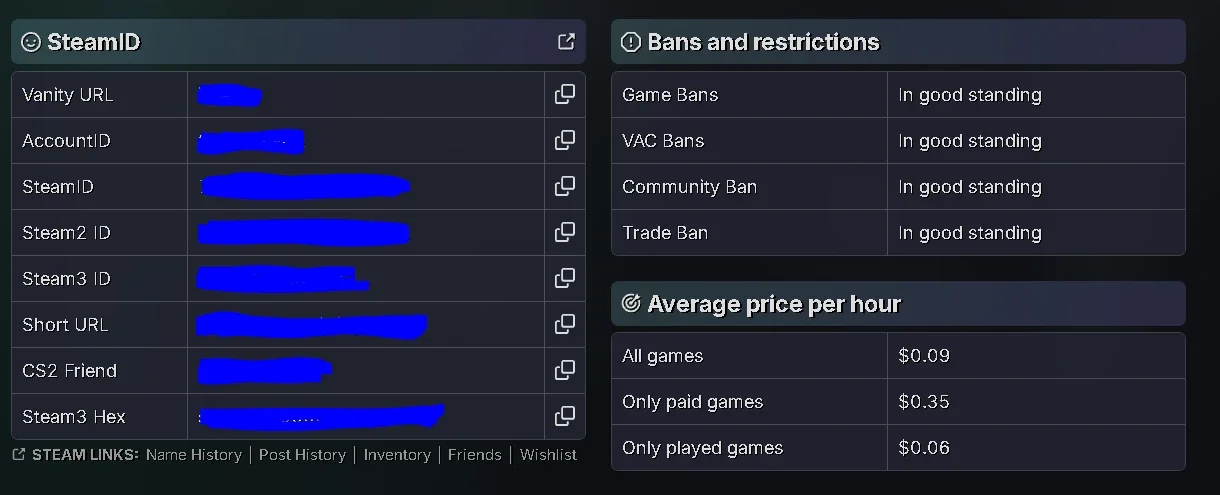Screen dimensions: 1220x495
Task: Open the Post History link
Action: [302, 454]
